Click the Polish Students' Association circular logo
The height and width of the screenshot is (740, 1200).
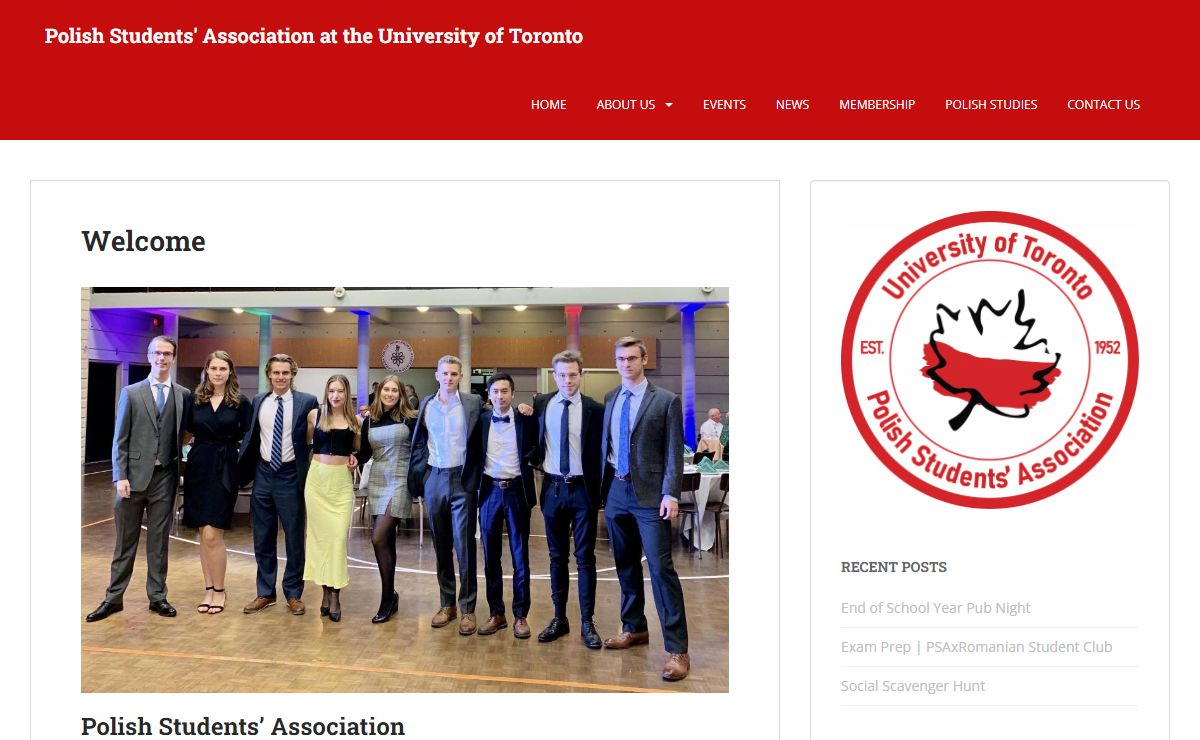coord(989,360)
